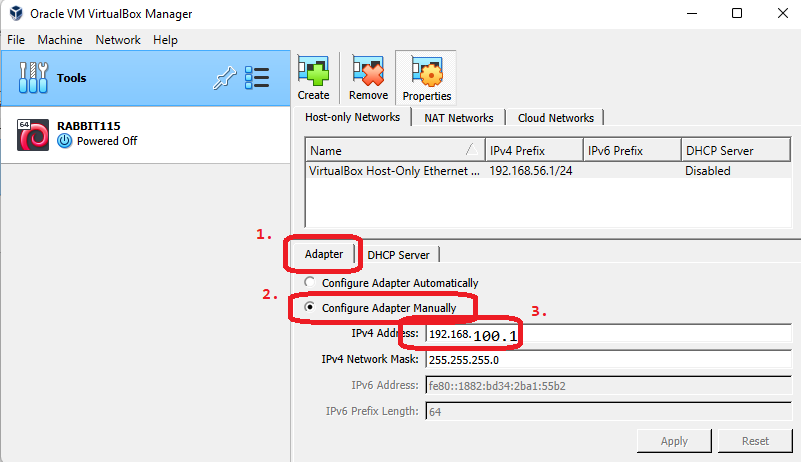
Task: Select the VirtualBox Host-Only Ethernet adapter row
Action: point(548,171)
